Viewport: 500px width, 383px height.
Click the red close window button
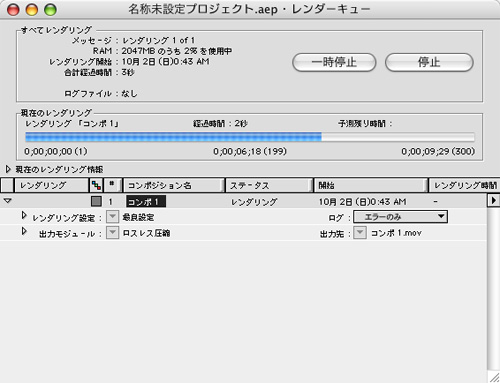pos(13,9)
